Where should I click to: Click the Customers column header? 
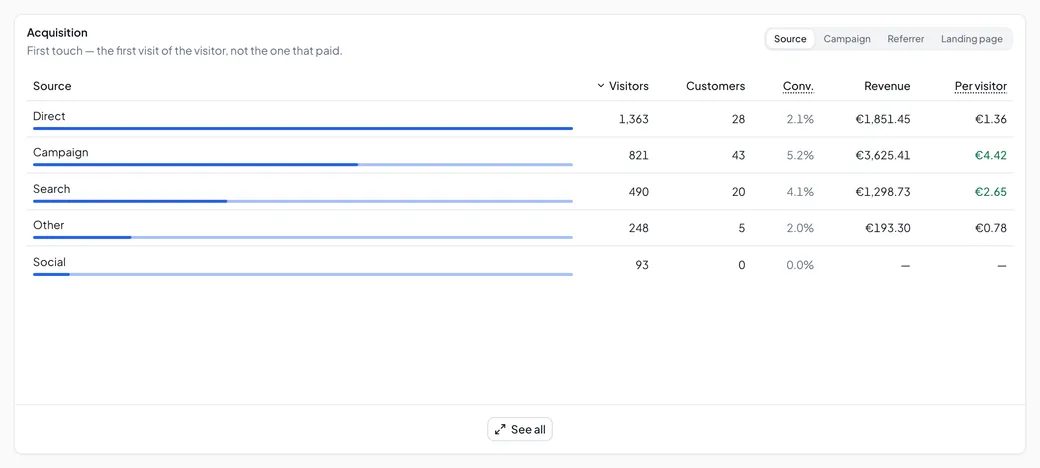coord(715,86)
